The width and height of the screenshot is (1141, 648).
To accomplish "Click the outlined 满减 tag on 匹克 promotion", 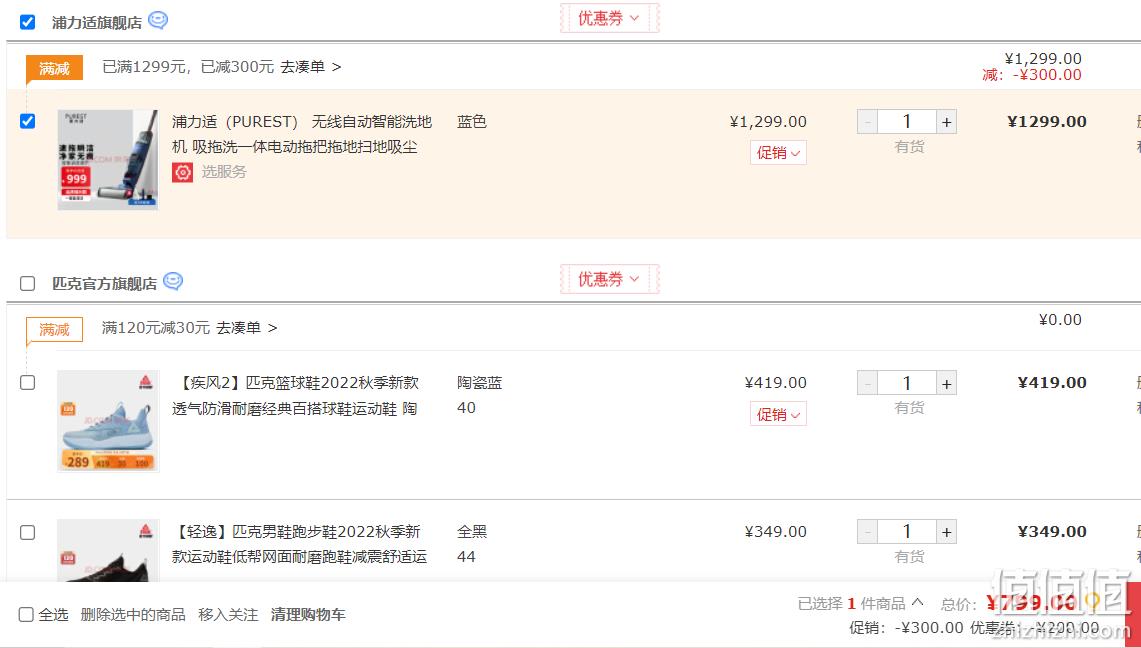I will 55,329.
